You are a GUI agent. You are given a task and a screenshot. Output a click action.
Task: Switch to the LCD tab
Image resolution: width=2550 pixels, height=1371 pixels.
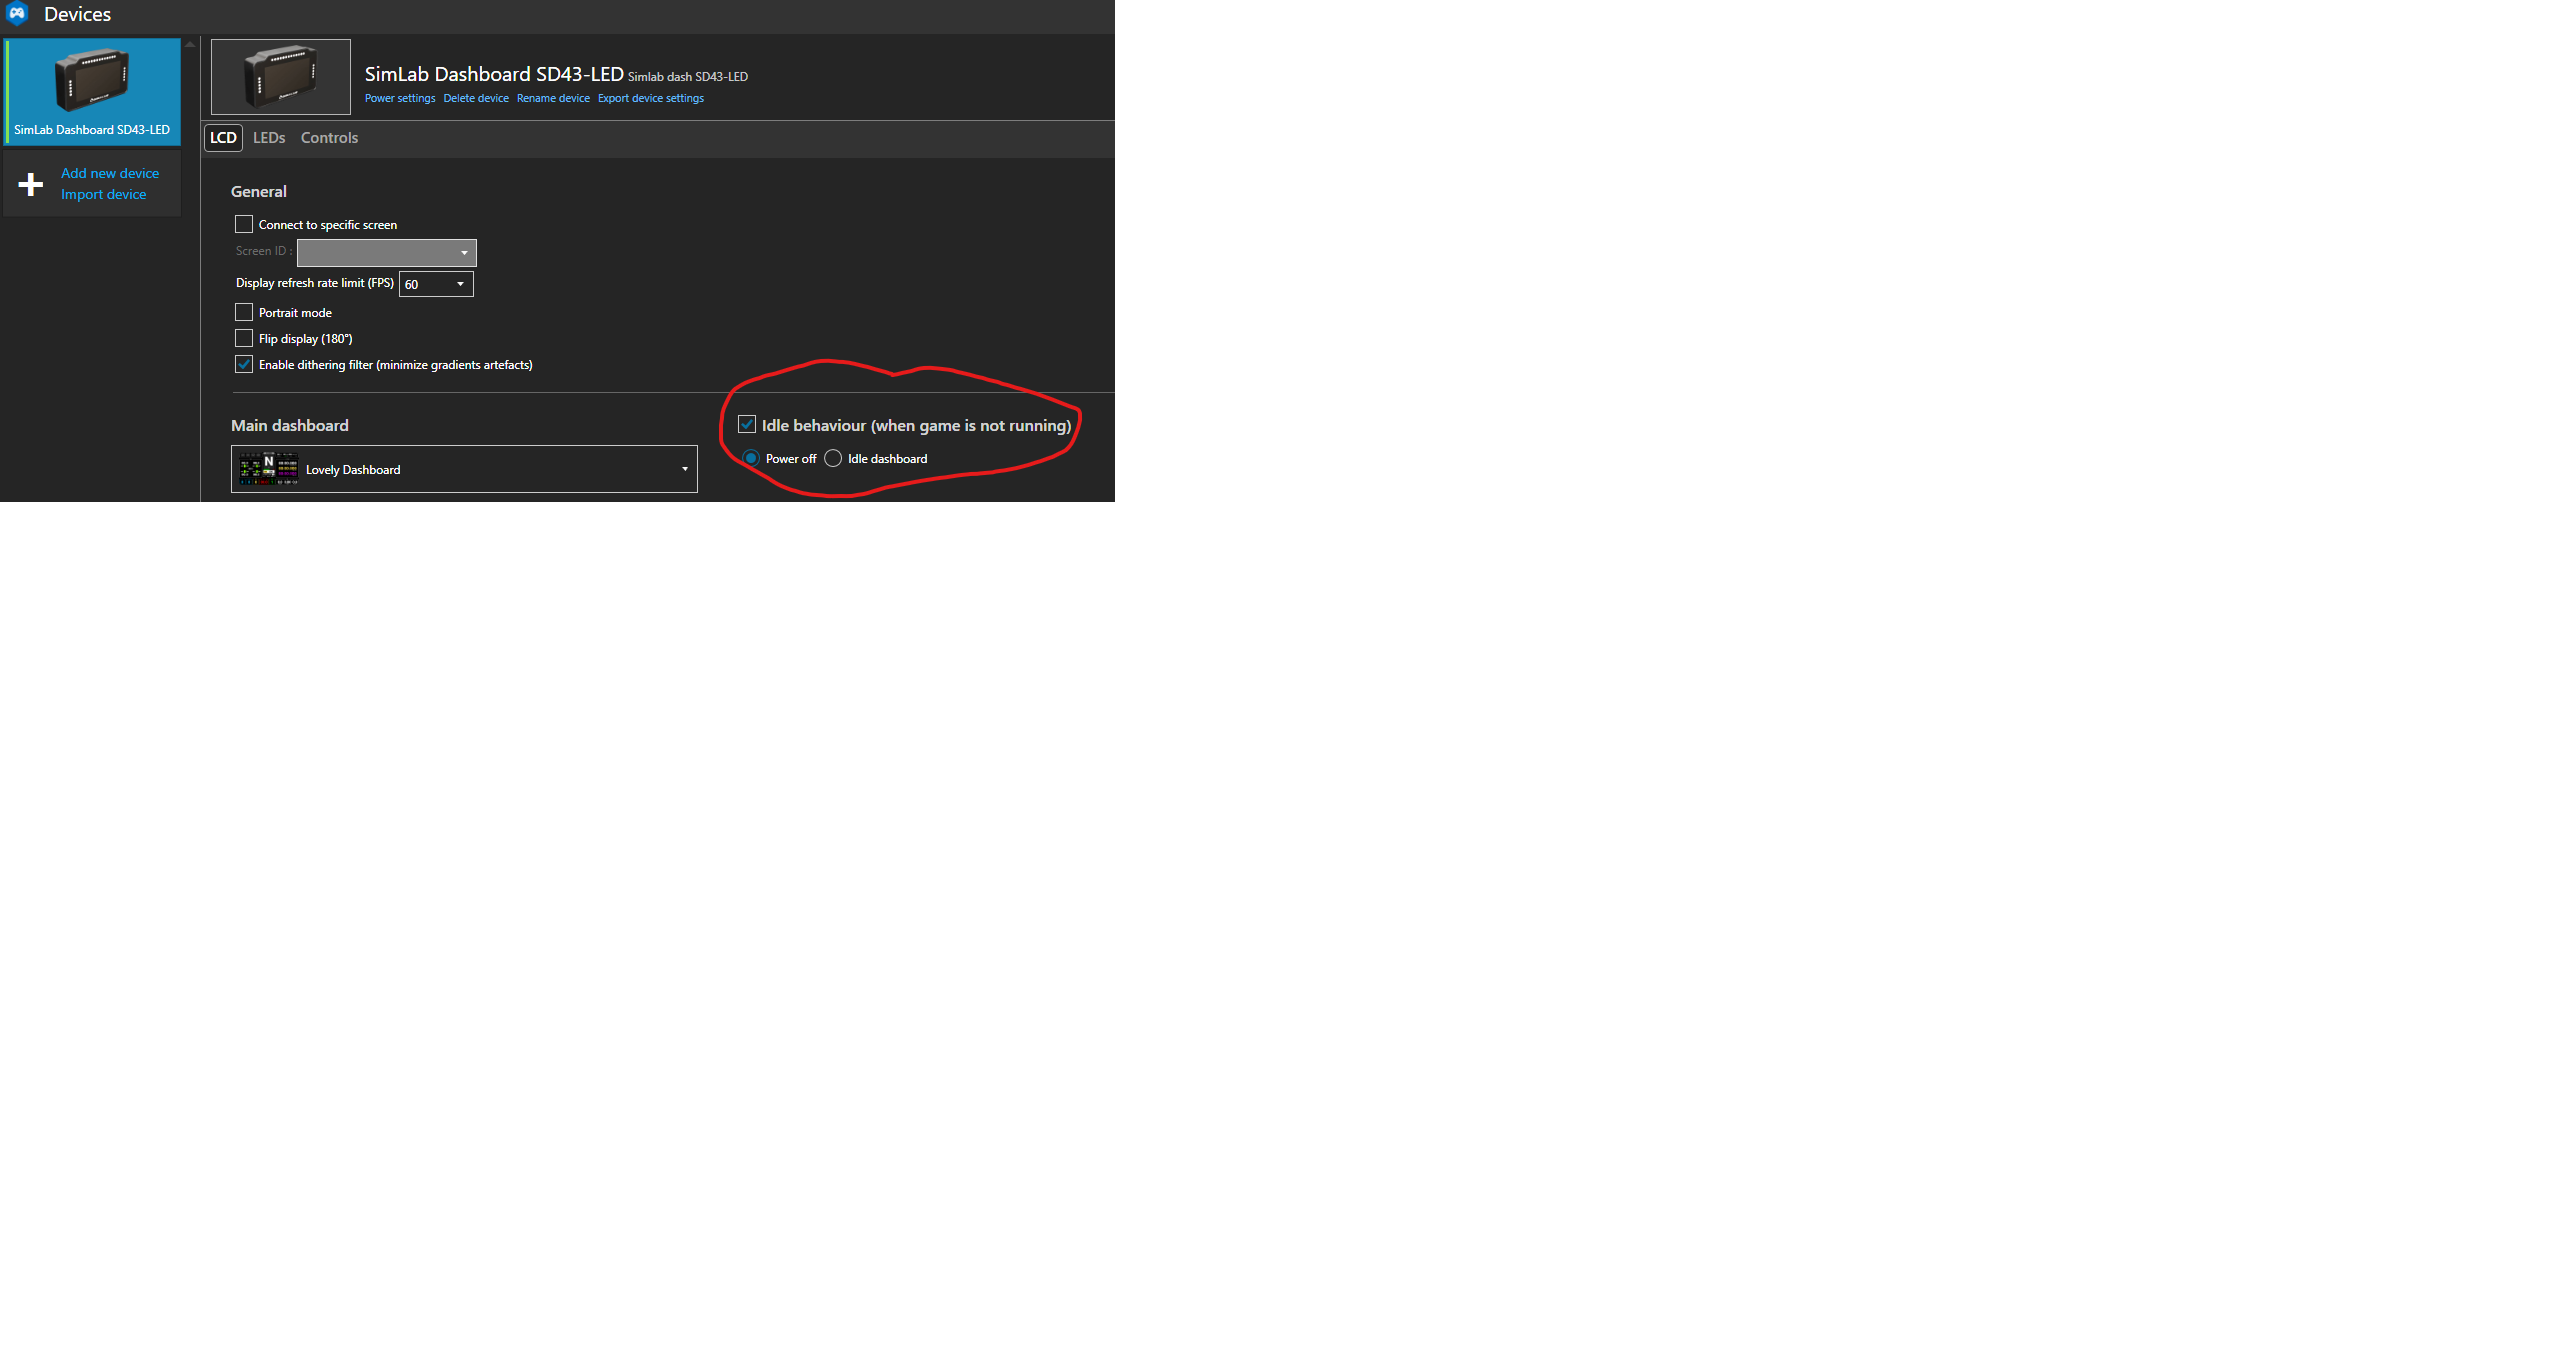click(223, 138)
